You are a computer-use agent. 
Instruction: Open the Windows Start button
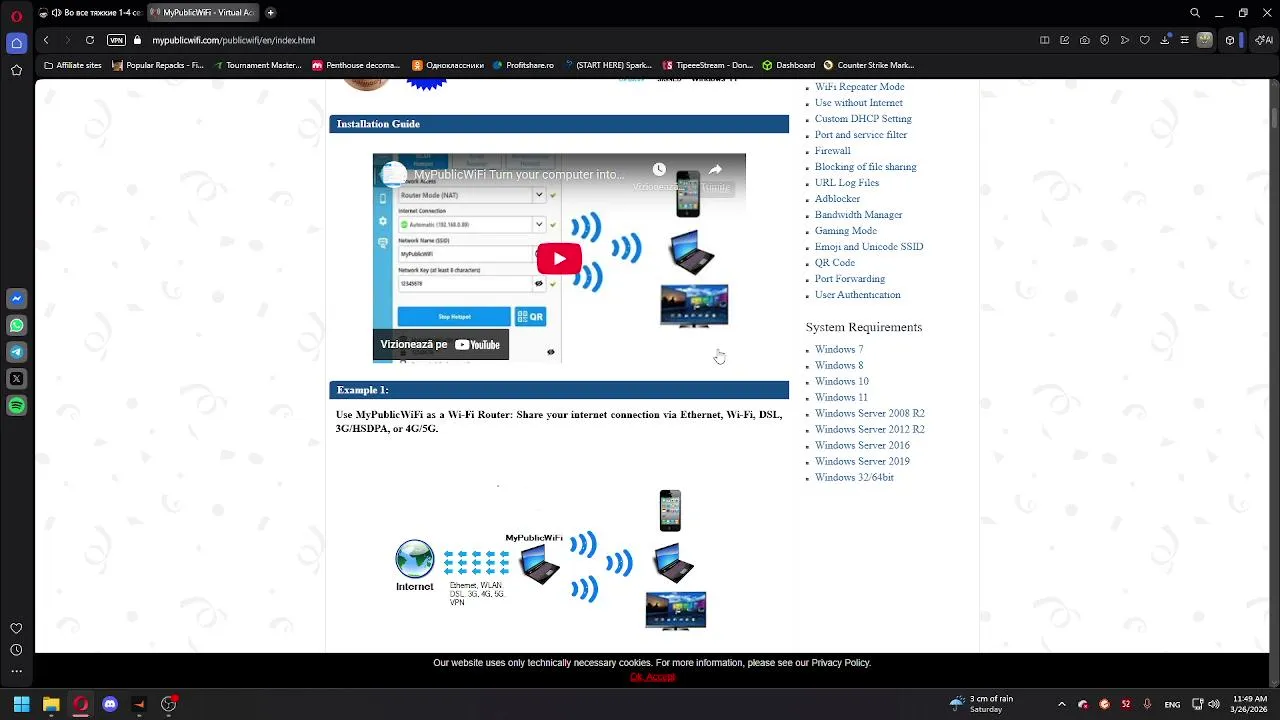point(21,704)
